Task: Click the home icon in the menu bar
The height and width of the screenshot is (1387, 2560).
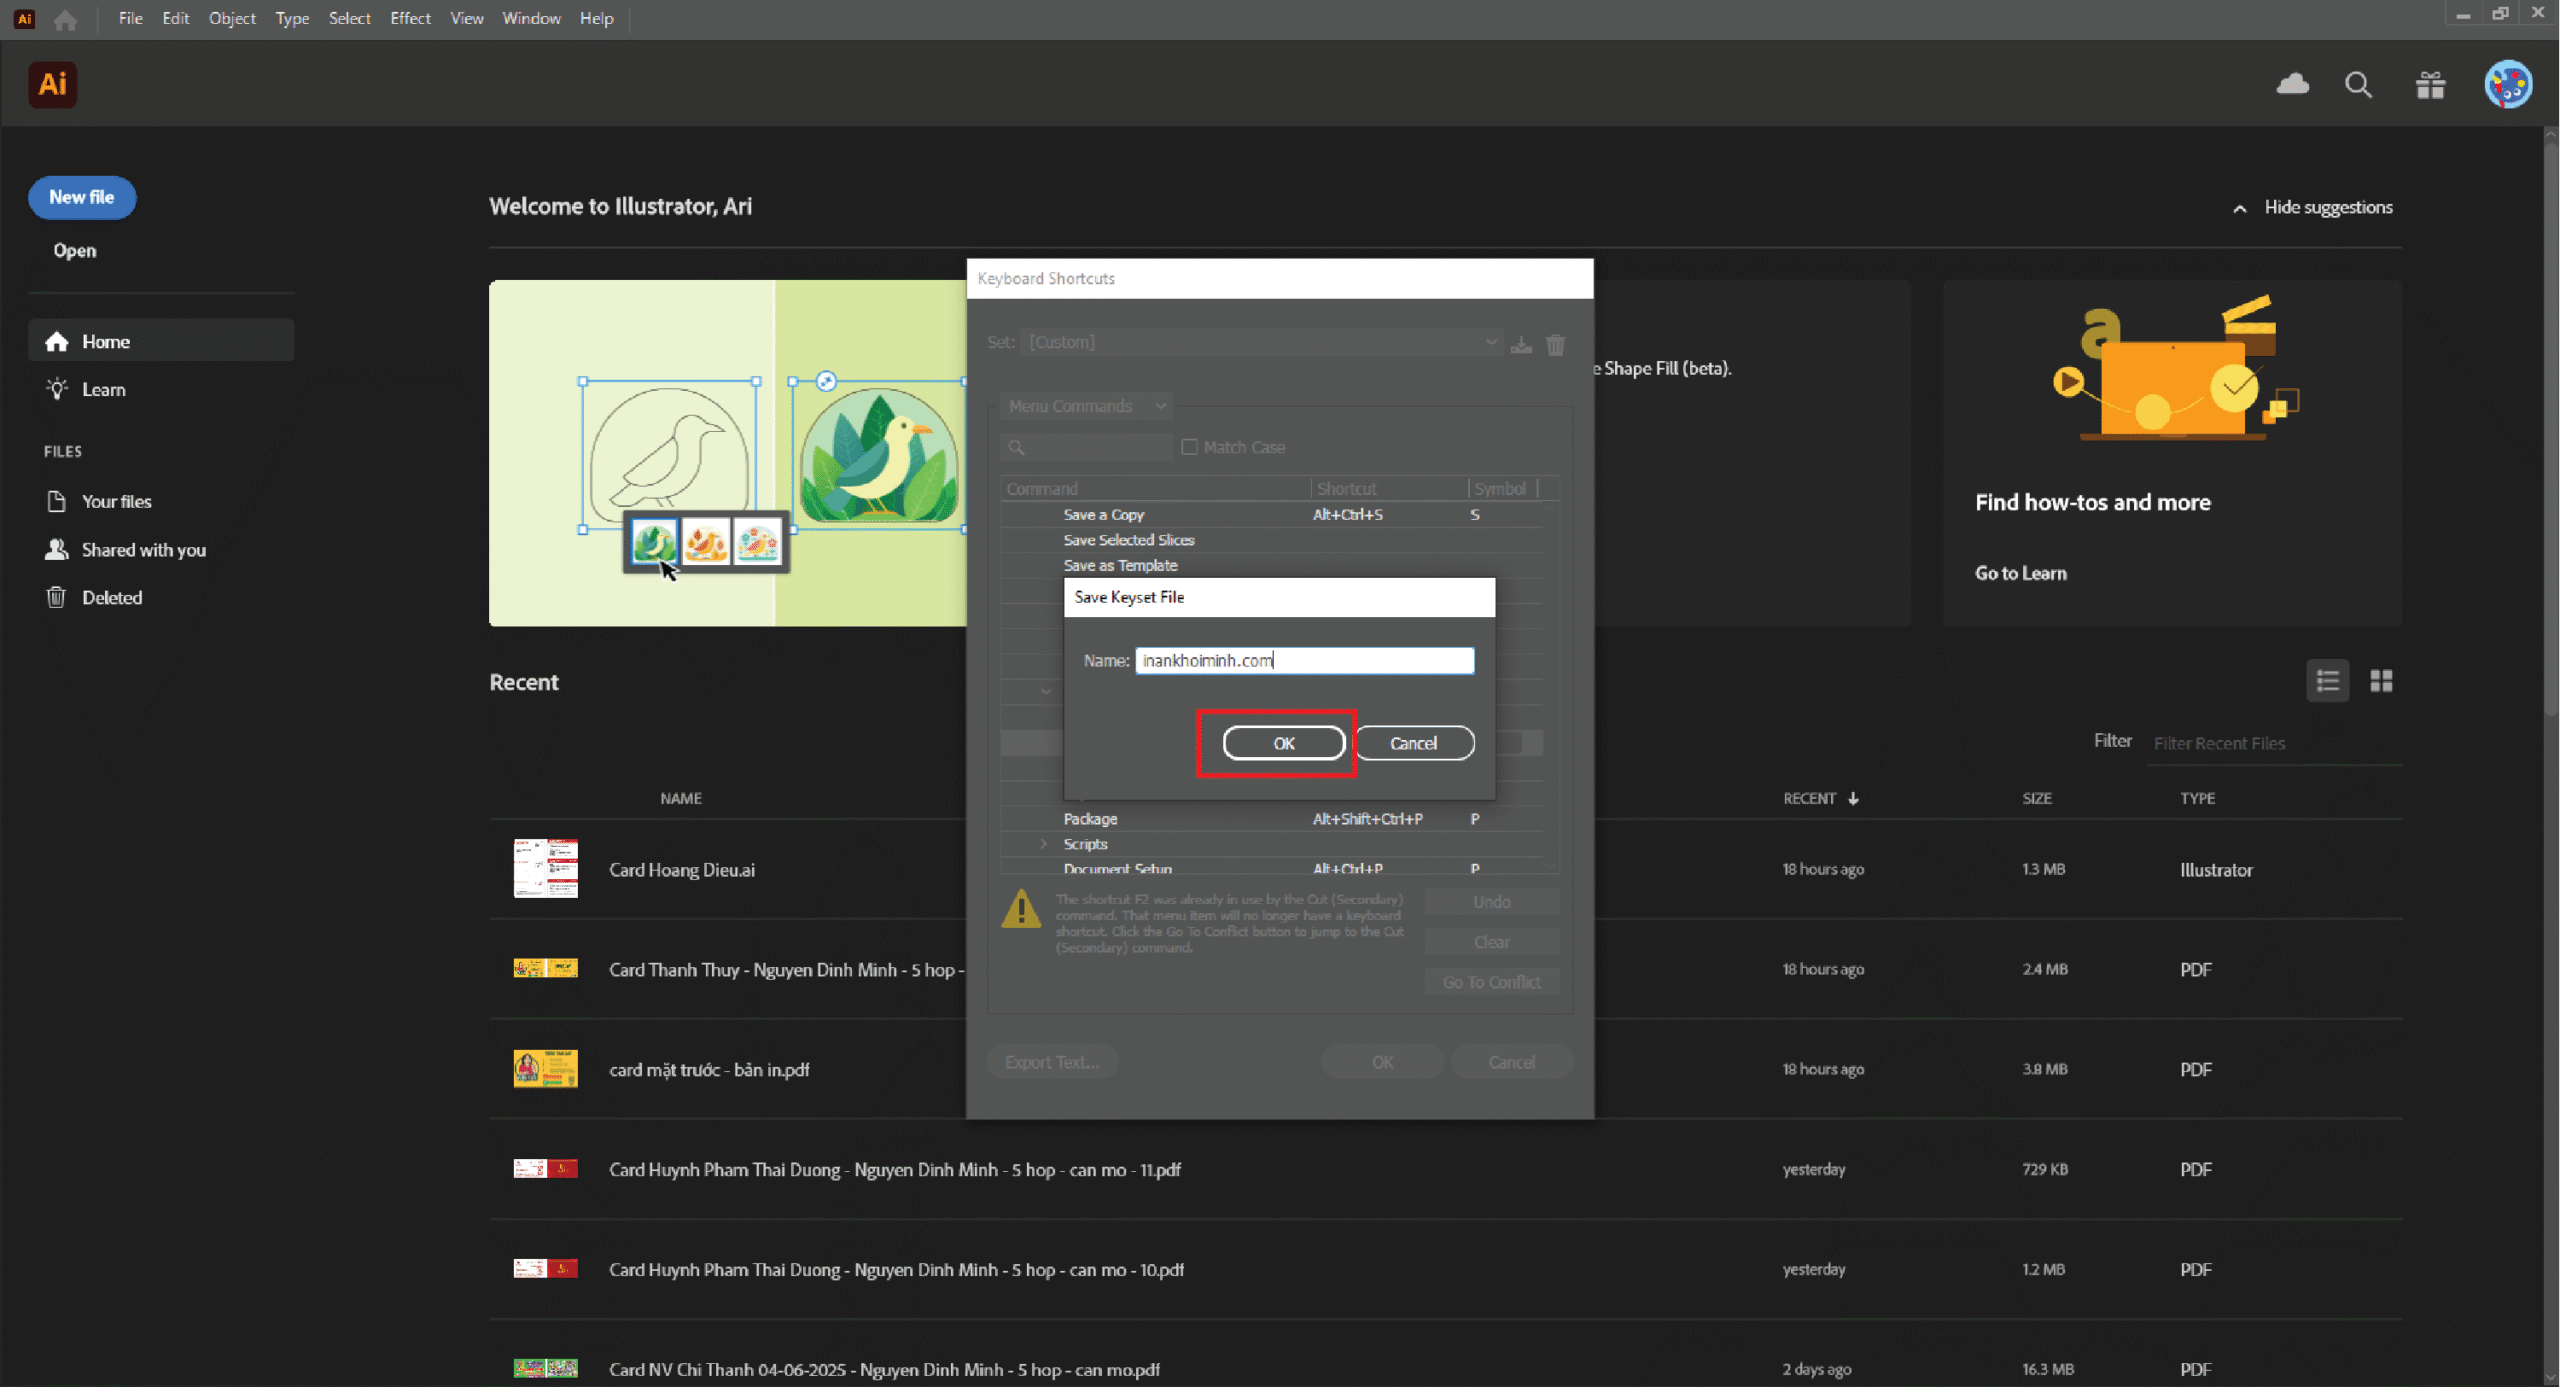Action: [x=66, y=19]
